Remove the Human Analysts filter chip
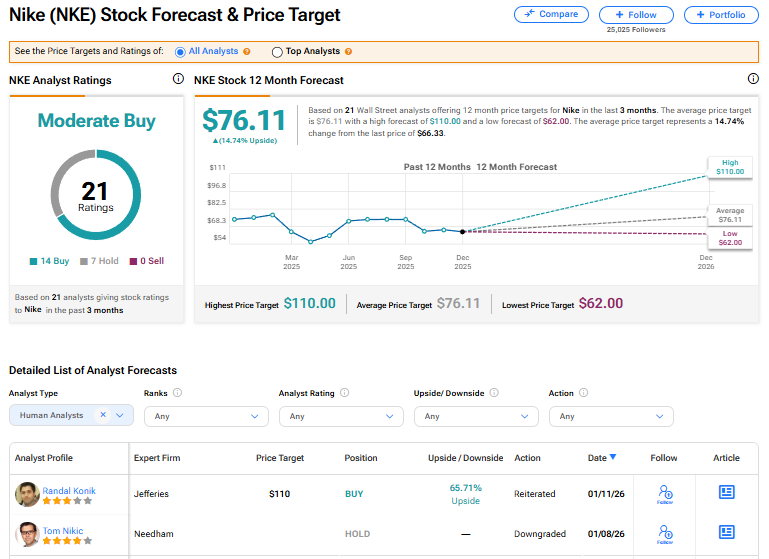 tap(103, 415)
